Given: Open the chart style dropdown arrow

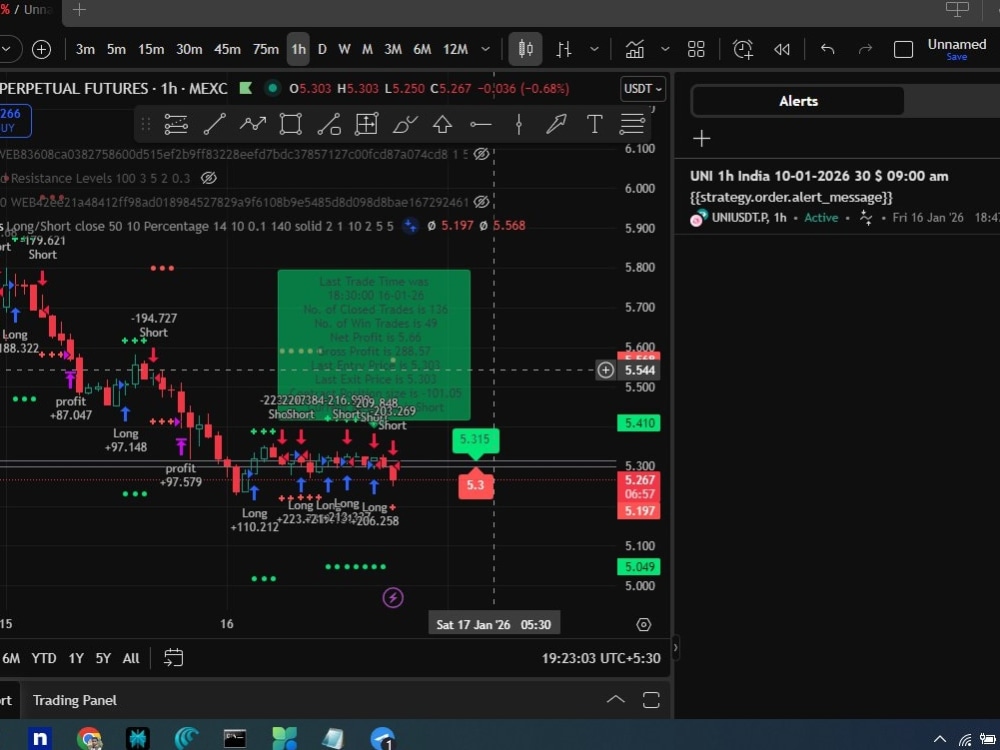Looking at the screenshot, I should pyautogui.click(x=594, y=49).
